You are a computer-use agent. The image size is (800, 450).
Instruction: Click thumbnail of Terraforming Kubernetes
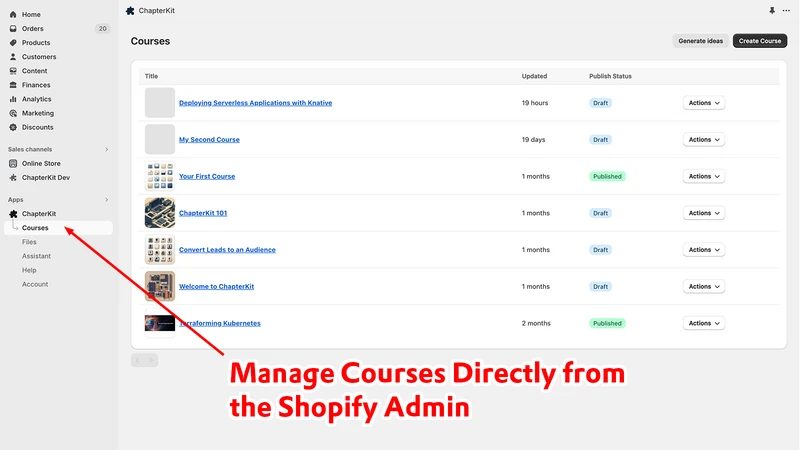pyautogui.click(x=160, y=323)
